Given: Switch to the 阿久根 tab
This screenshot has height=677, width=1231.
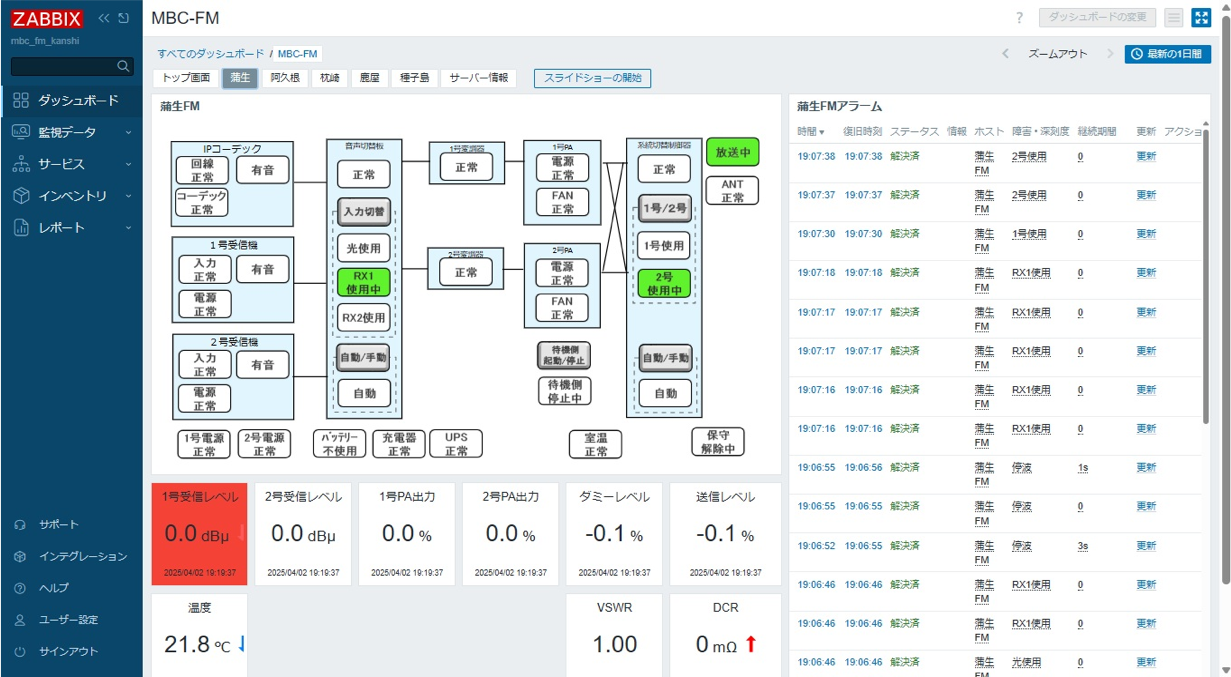Looking at the screenshot, I should click(285, 78).
